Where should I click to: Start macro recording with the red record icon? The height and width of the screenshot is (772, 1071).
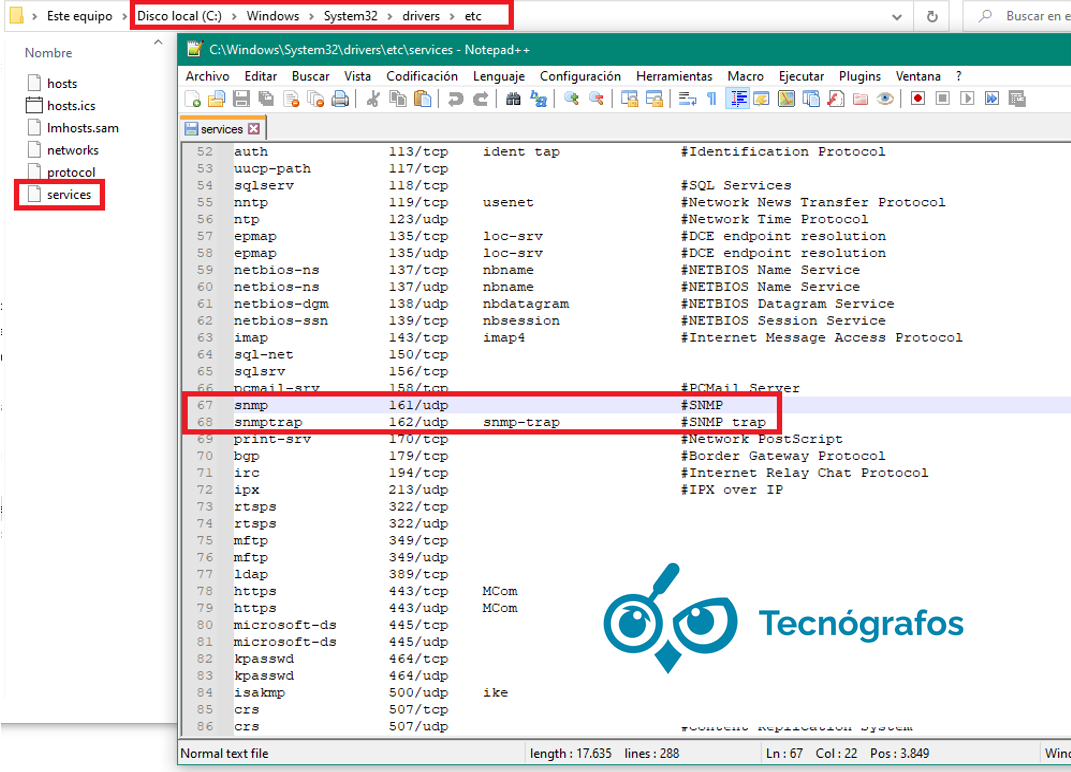pyautogui.click(x=917, y=98)
